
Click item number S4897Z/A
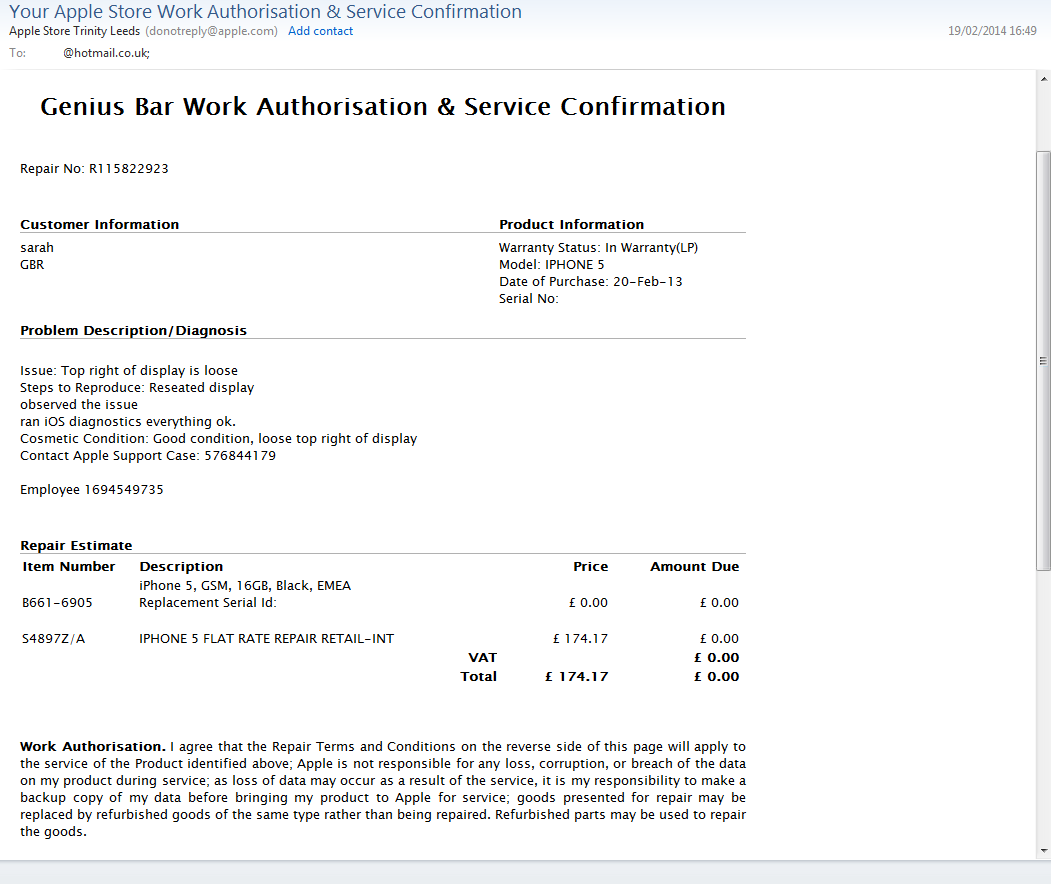click(x=54, y=639)
